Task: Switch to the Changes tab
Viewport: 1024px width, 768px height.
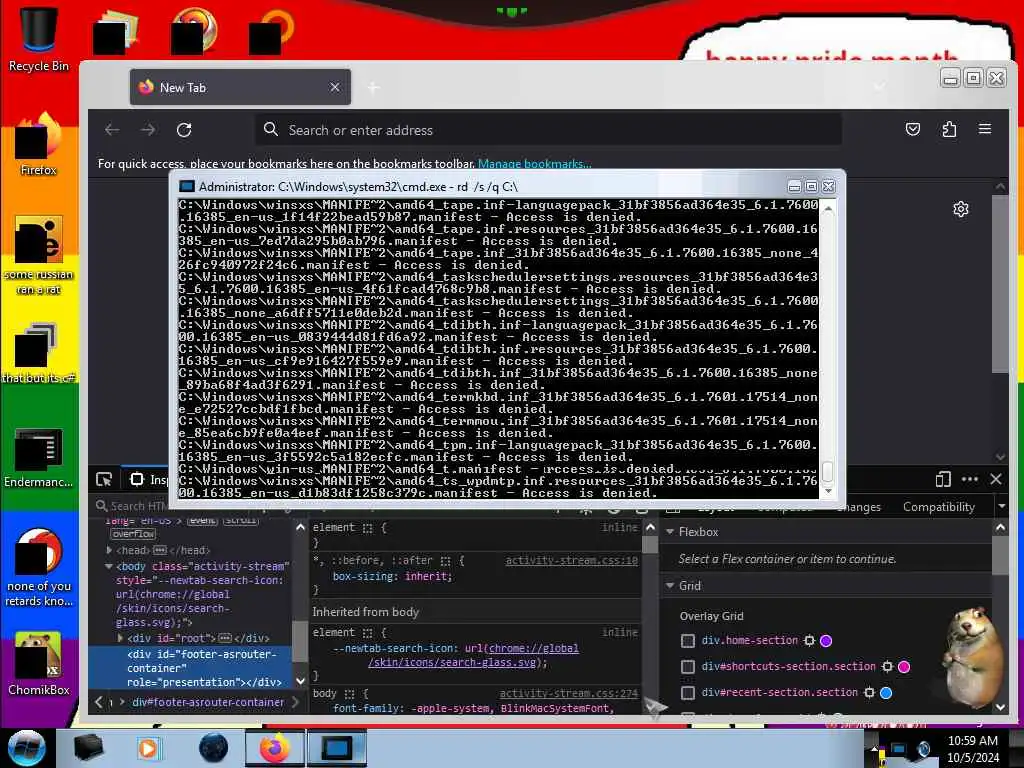Action: 858,507
